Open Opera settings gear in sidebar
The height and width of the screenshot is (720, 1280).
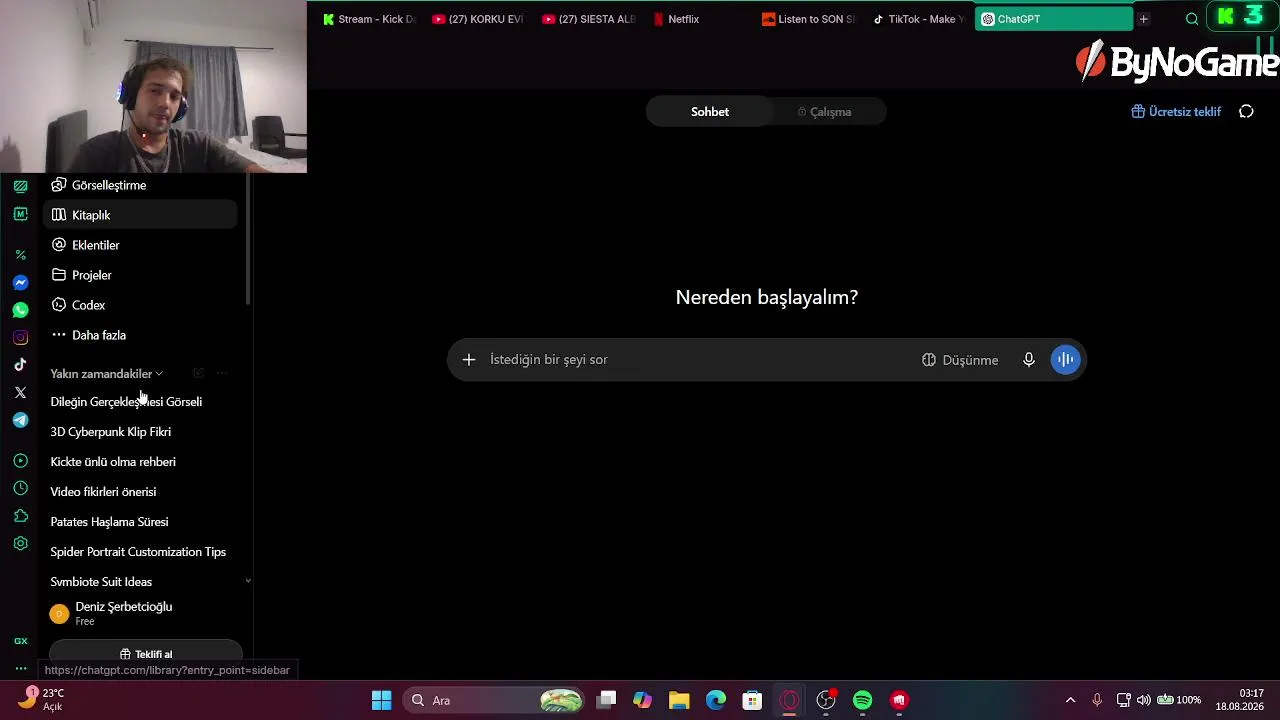coord(20,543)
